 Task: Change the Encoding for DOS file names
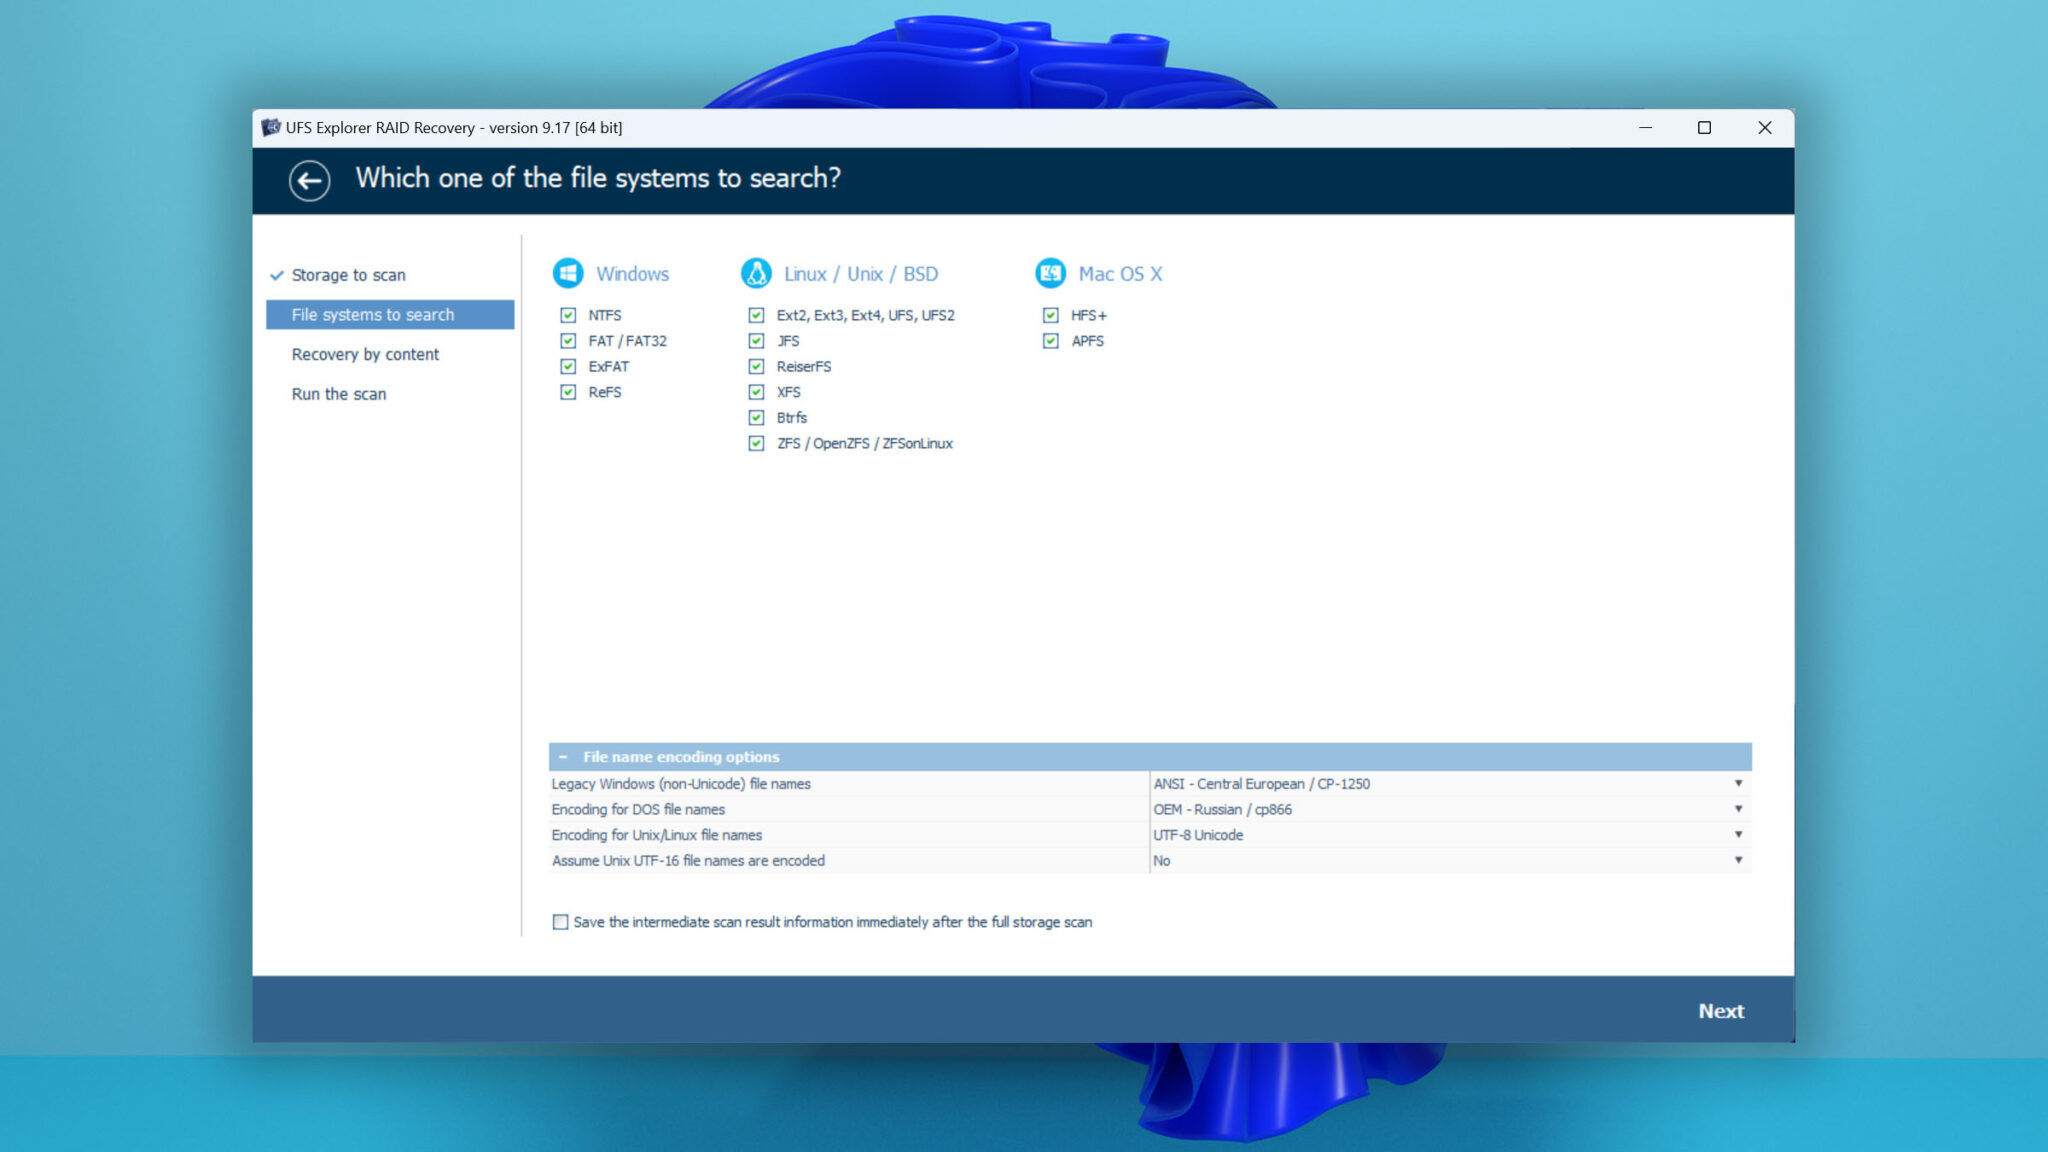[x=1739, y=809]
